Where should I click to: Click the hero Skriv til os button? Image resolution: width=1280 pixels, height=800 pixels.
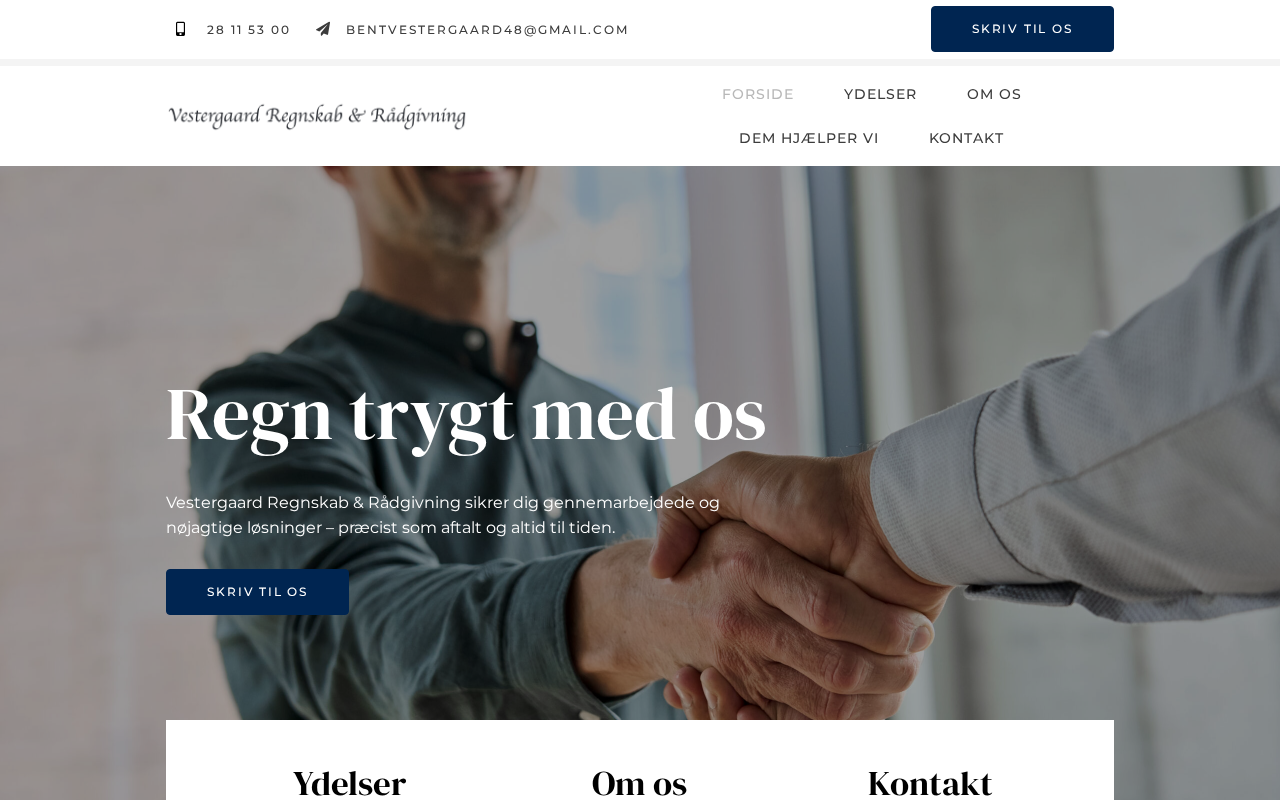point(257,592)
